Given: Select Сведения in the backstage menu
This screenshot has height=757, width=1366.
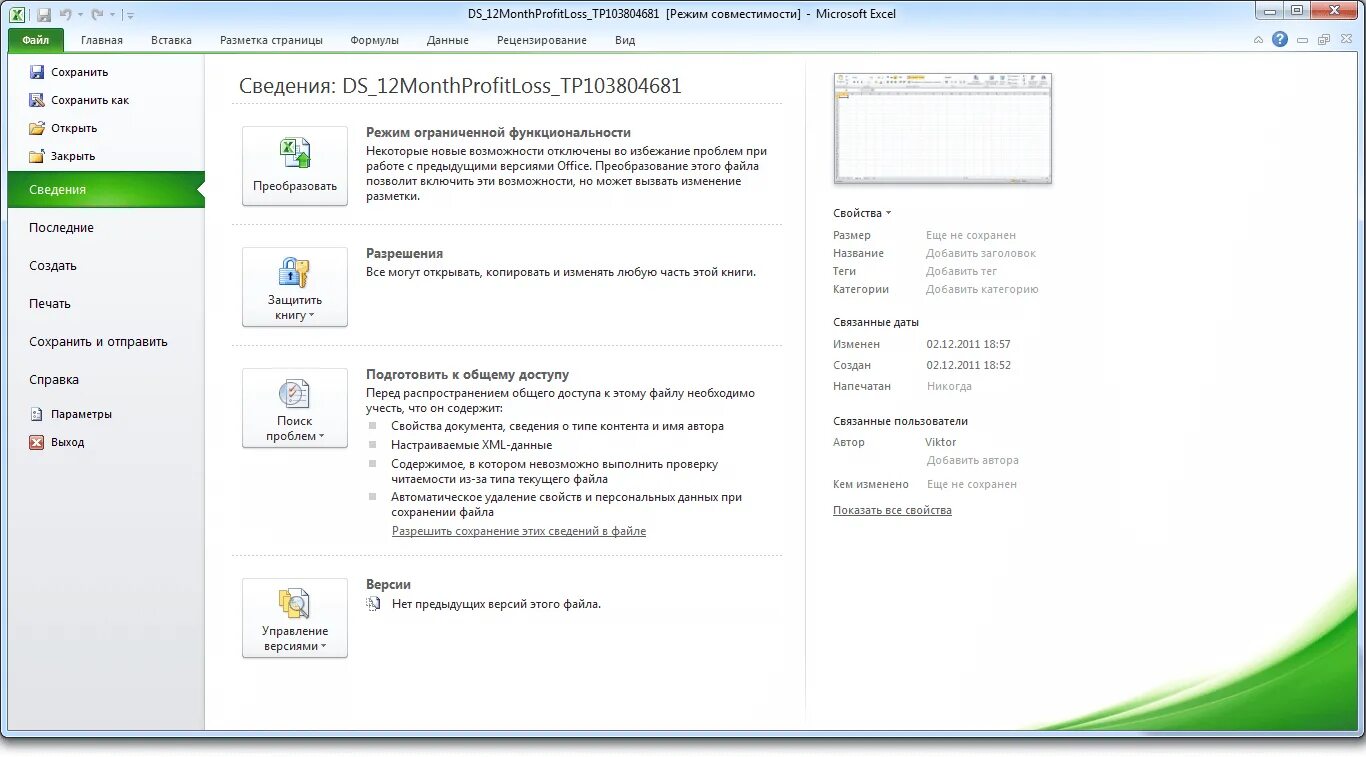Looking at the screenshot, I should 104,190.
